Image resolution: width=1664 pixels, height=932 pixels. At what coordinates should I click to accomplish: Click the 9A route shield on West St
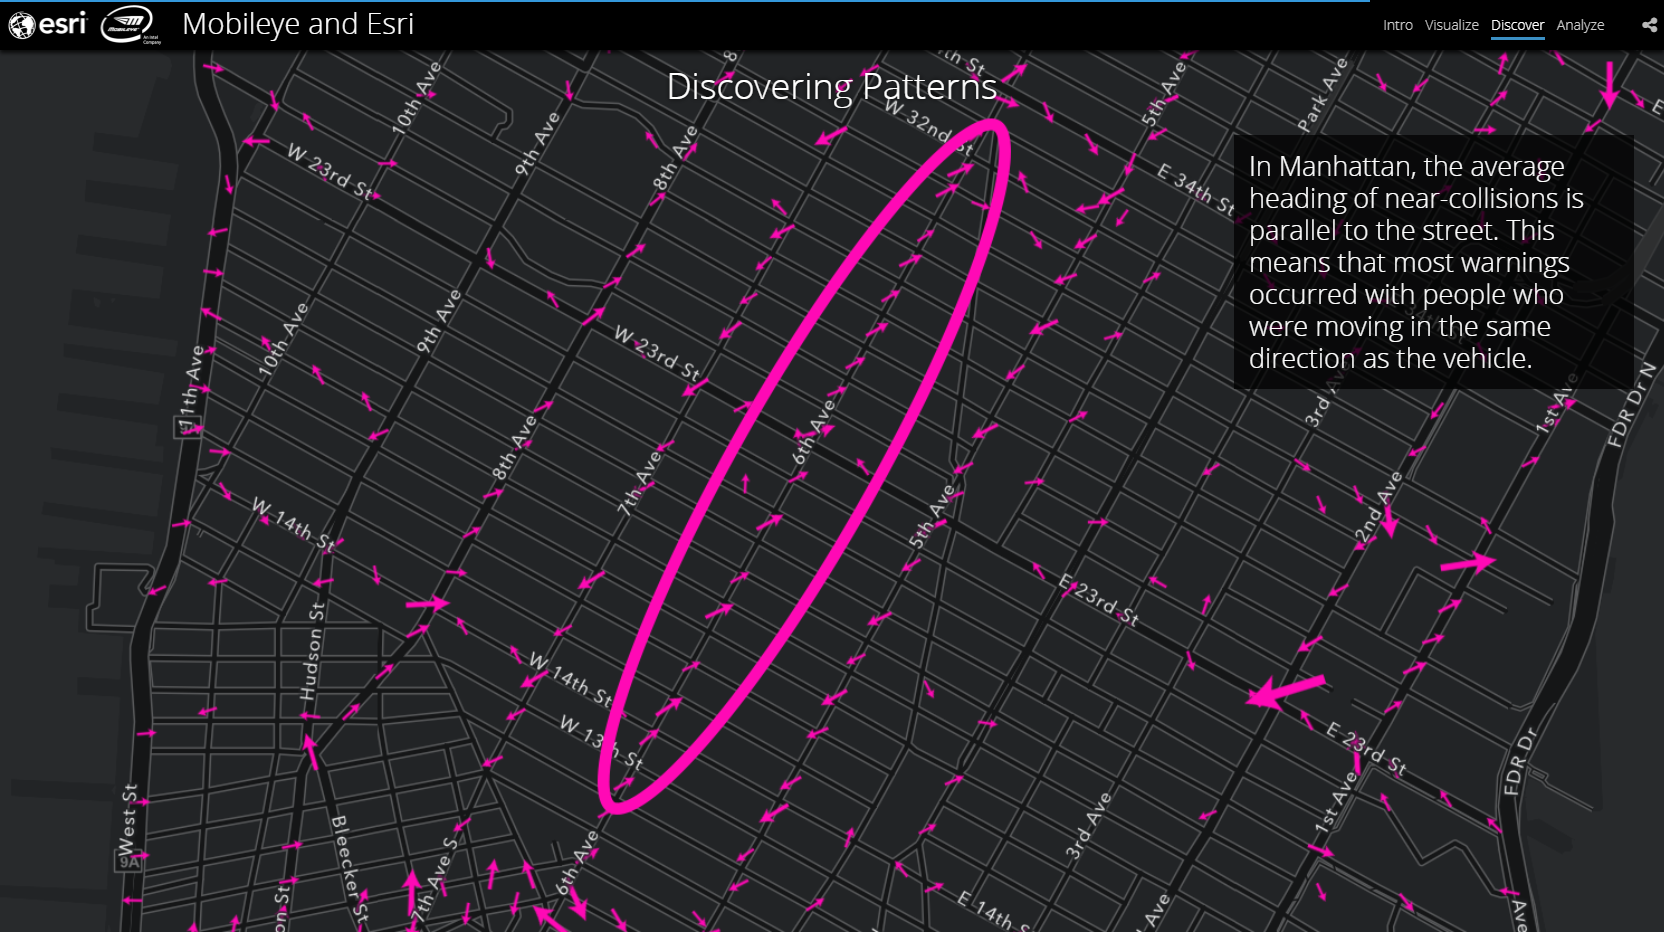pyautogui.click(x=129, y=861)
